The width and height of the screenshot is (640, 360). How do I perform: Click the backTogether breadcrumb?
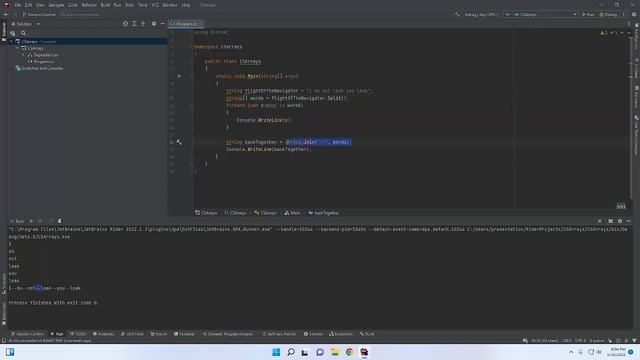point(323,213)
